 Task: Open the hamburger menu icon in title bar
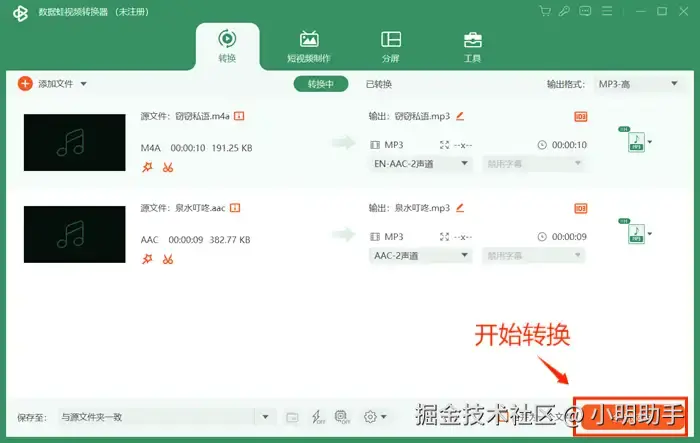click(607, 11)
